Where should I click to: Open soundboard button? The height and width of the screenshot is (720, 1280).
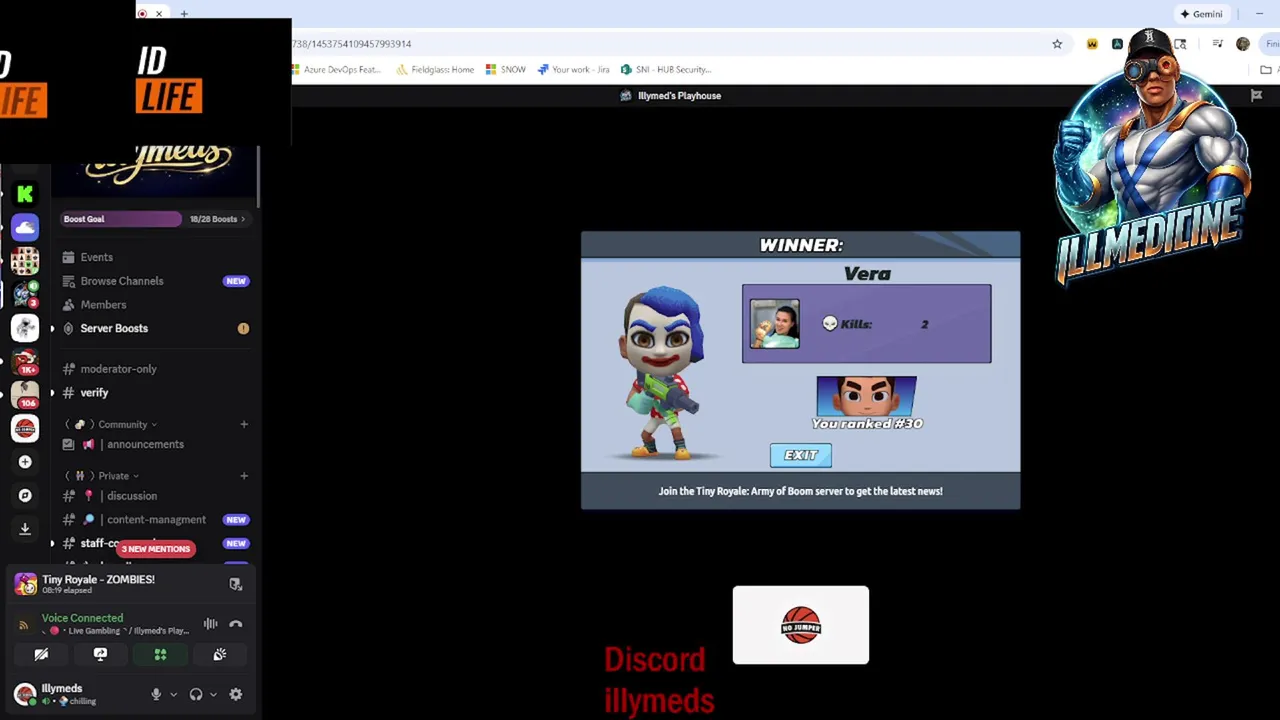[x=220, y=654]
